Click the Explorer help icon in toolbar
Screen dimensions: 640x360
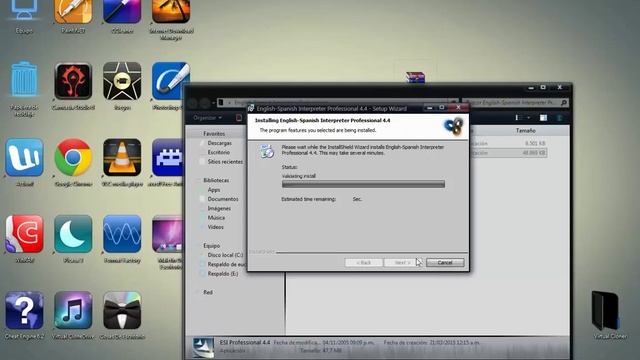(x=560, y=118)
